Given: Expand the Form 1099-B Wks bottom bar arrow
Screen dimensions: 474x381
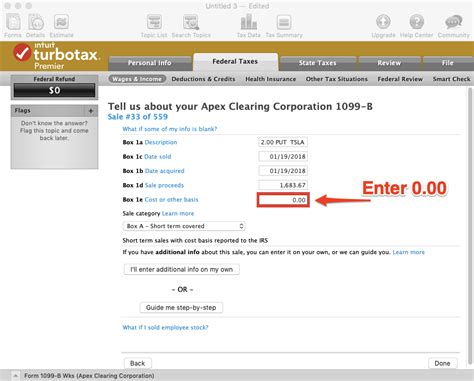Looking at the screenshot, I should (15, 376).
